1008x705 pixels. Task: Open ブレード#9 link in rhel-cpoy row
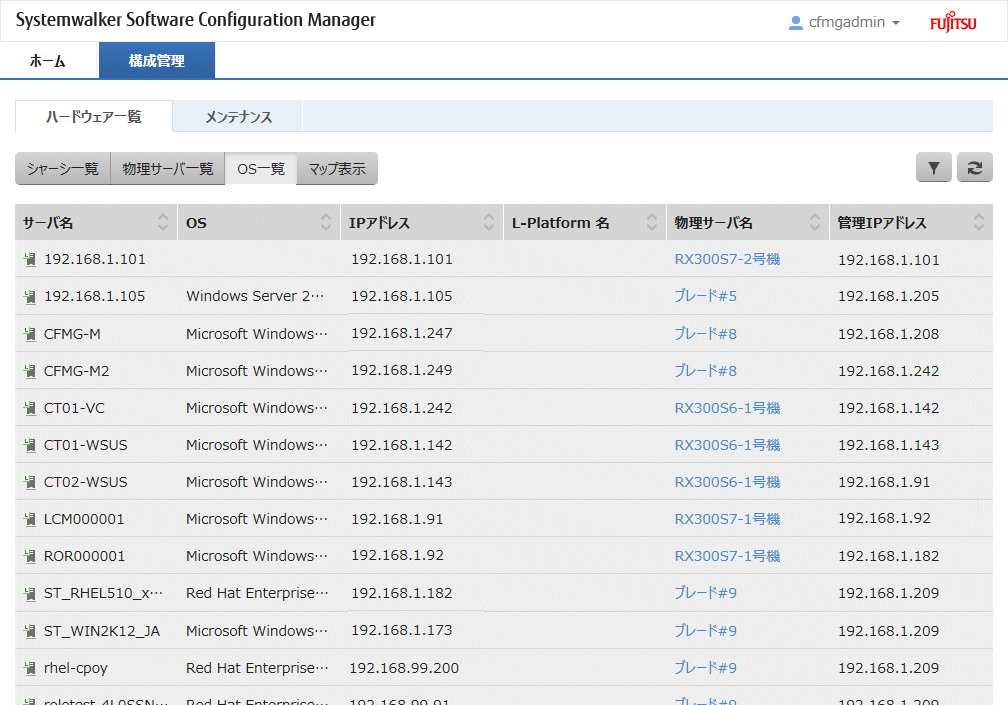705,668
